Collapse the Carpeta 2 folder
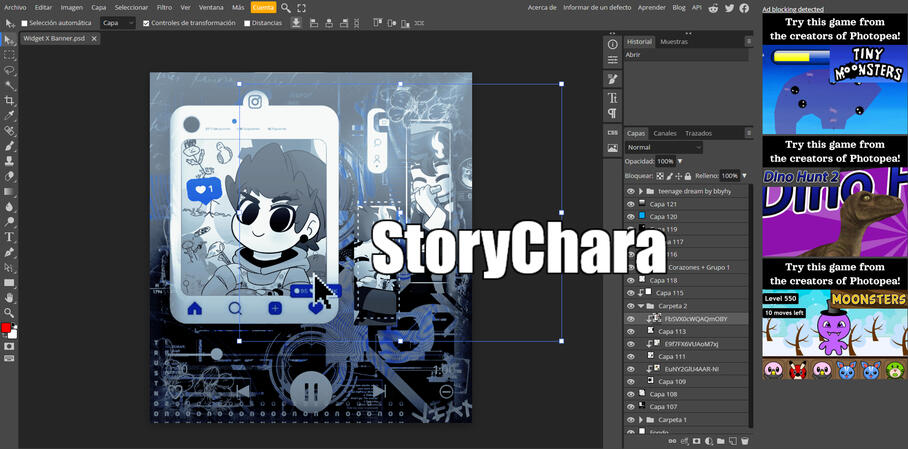 640,306
